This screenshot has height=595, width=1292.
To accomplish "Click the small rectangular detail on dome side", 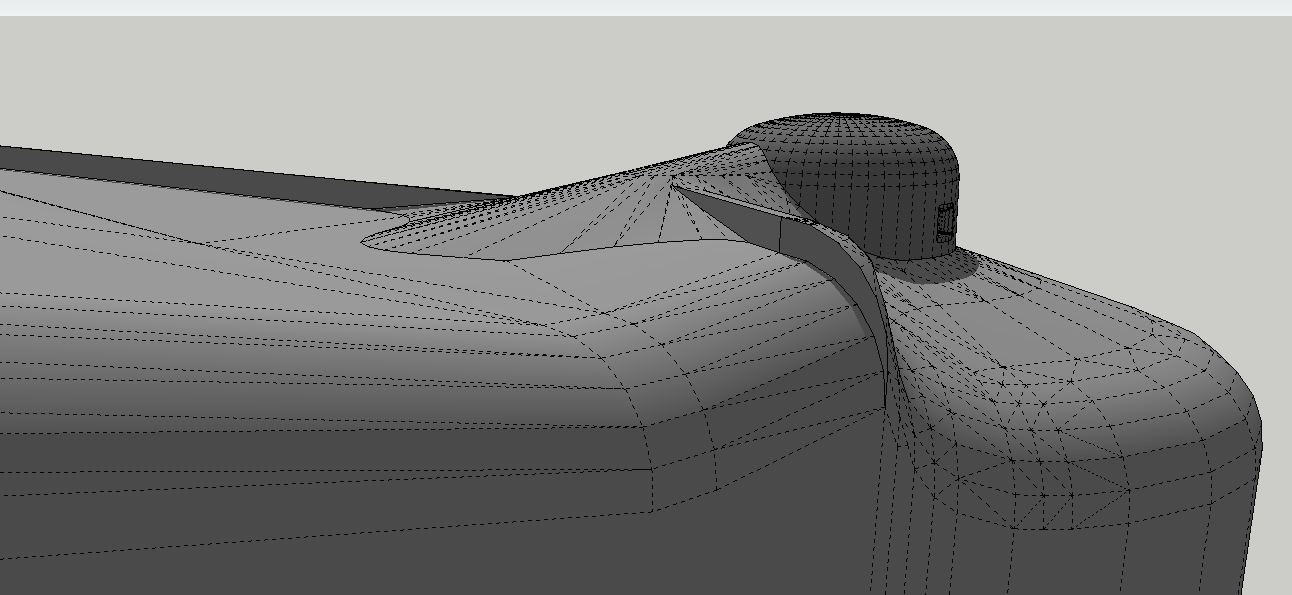I will tap(945, 222).
